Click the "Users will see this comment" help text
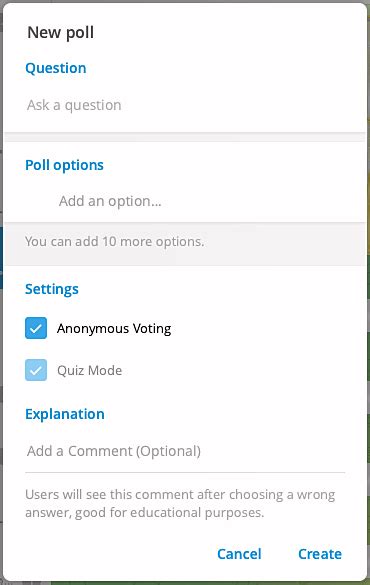Viewport: 370px width, 585px height. pyautogui.click(x=180, y=504)
